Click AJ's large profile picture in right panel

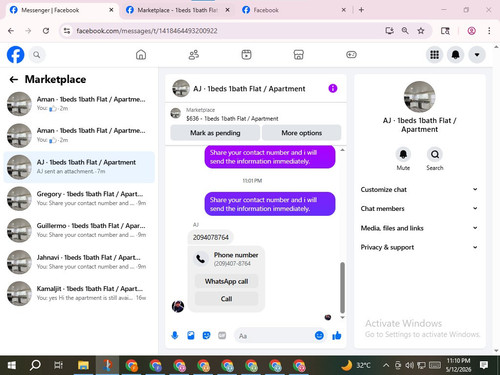419,97
